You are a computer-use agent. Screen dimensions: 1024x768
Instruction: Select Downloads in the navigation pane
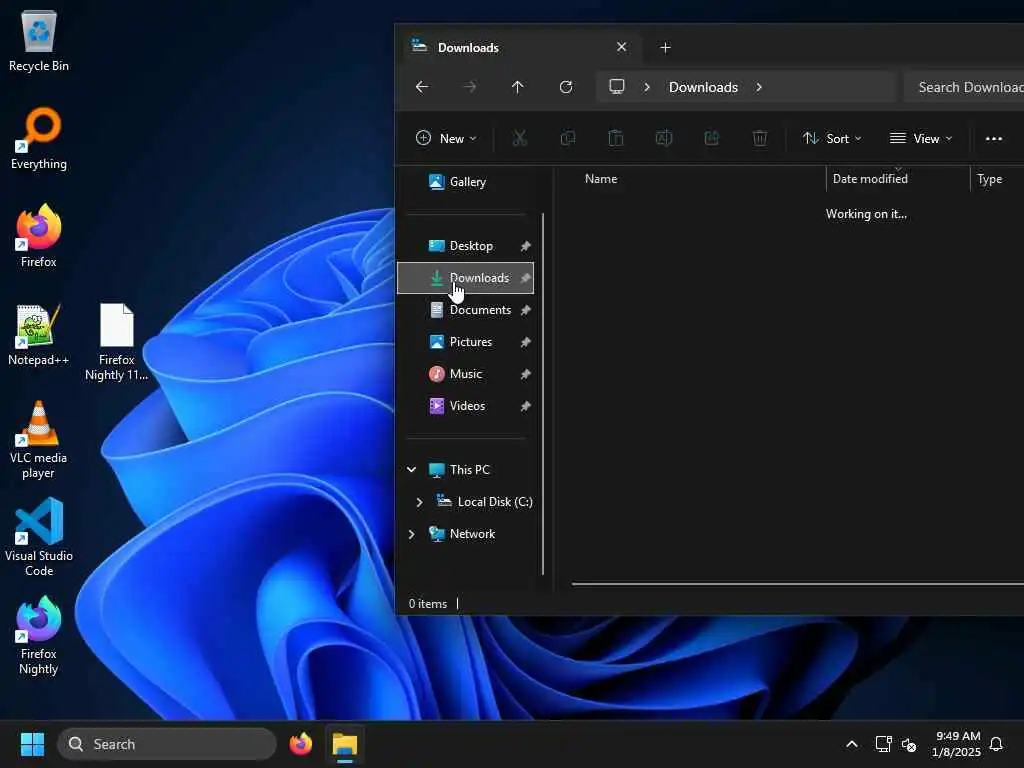(x=466, y=278)
